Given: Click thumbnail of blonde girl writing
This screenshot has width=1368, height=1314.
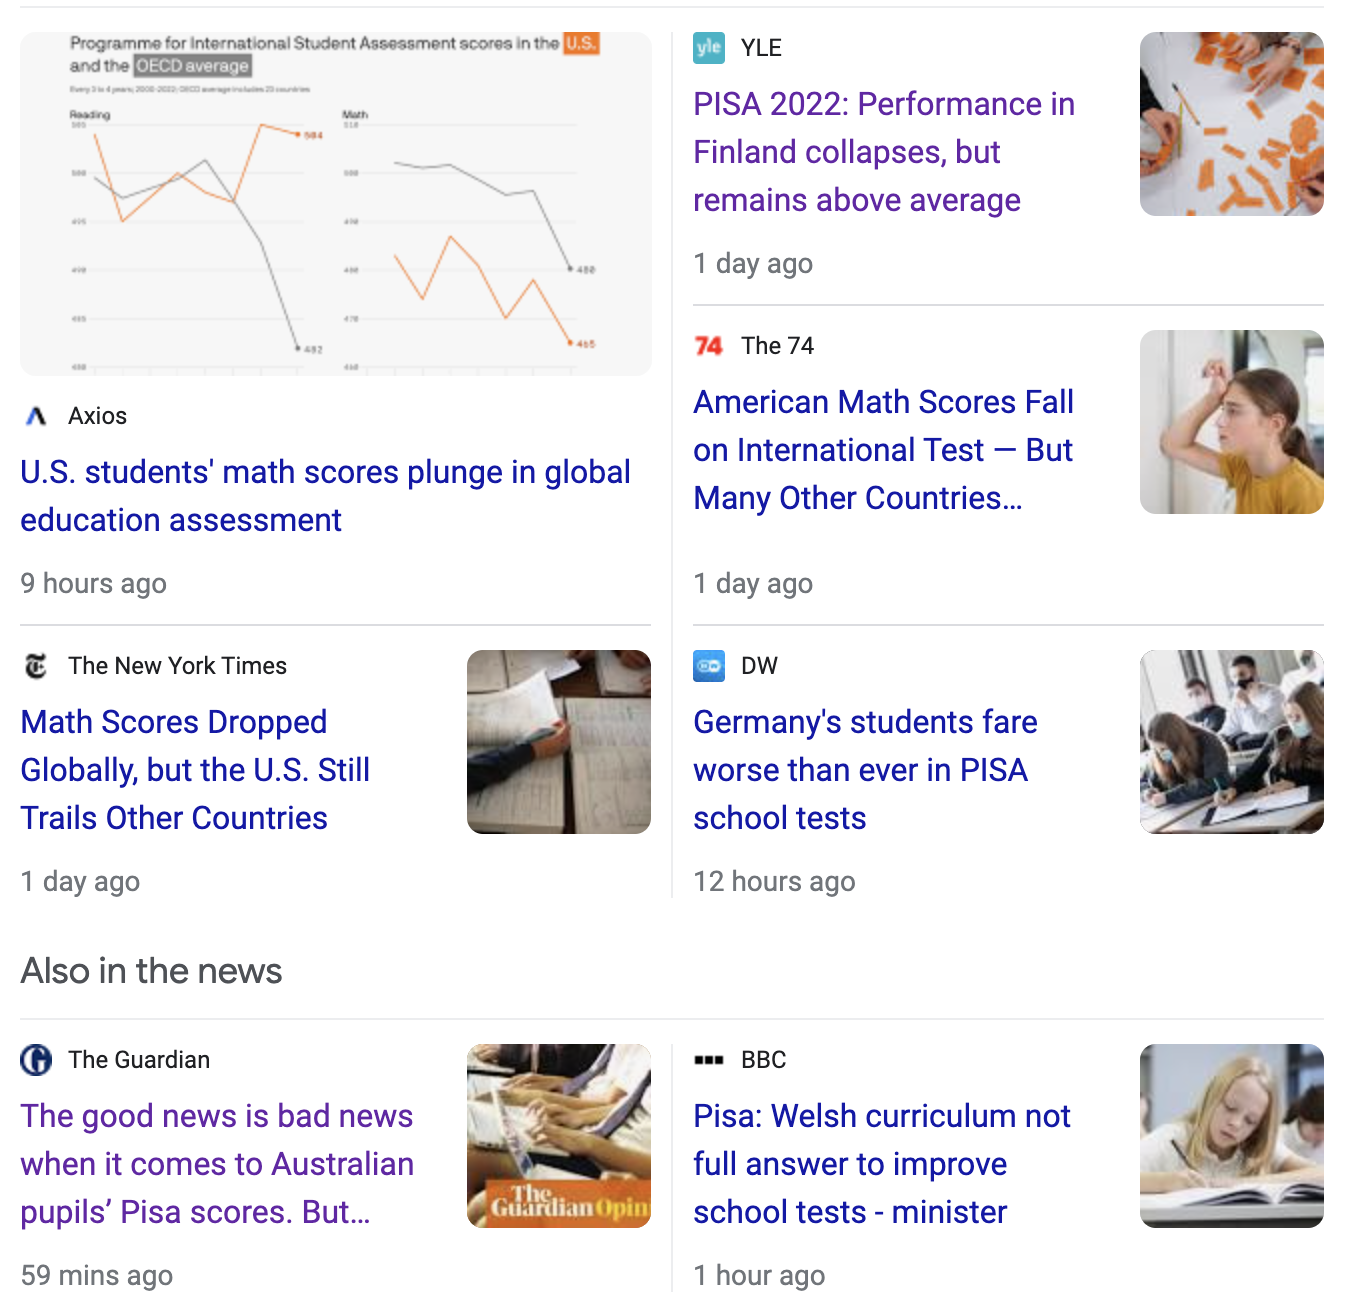Looking at the screenshot, I should coord(1231,1136).
